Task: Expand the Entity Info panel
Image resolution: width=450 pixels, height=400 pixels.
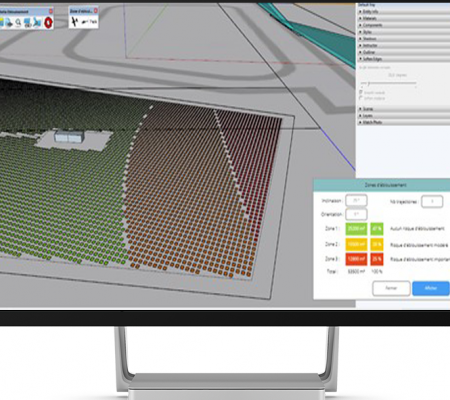Action: pyautogui.click(x=403, y=12)
